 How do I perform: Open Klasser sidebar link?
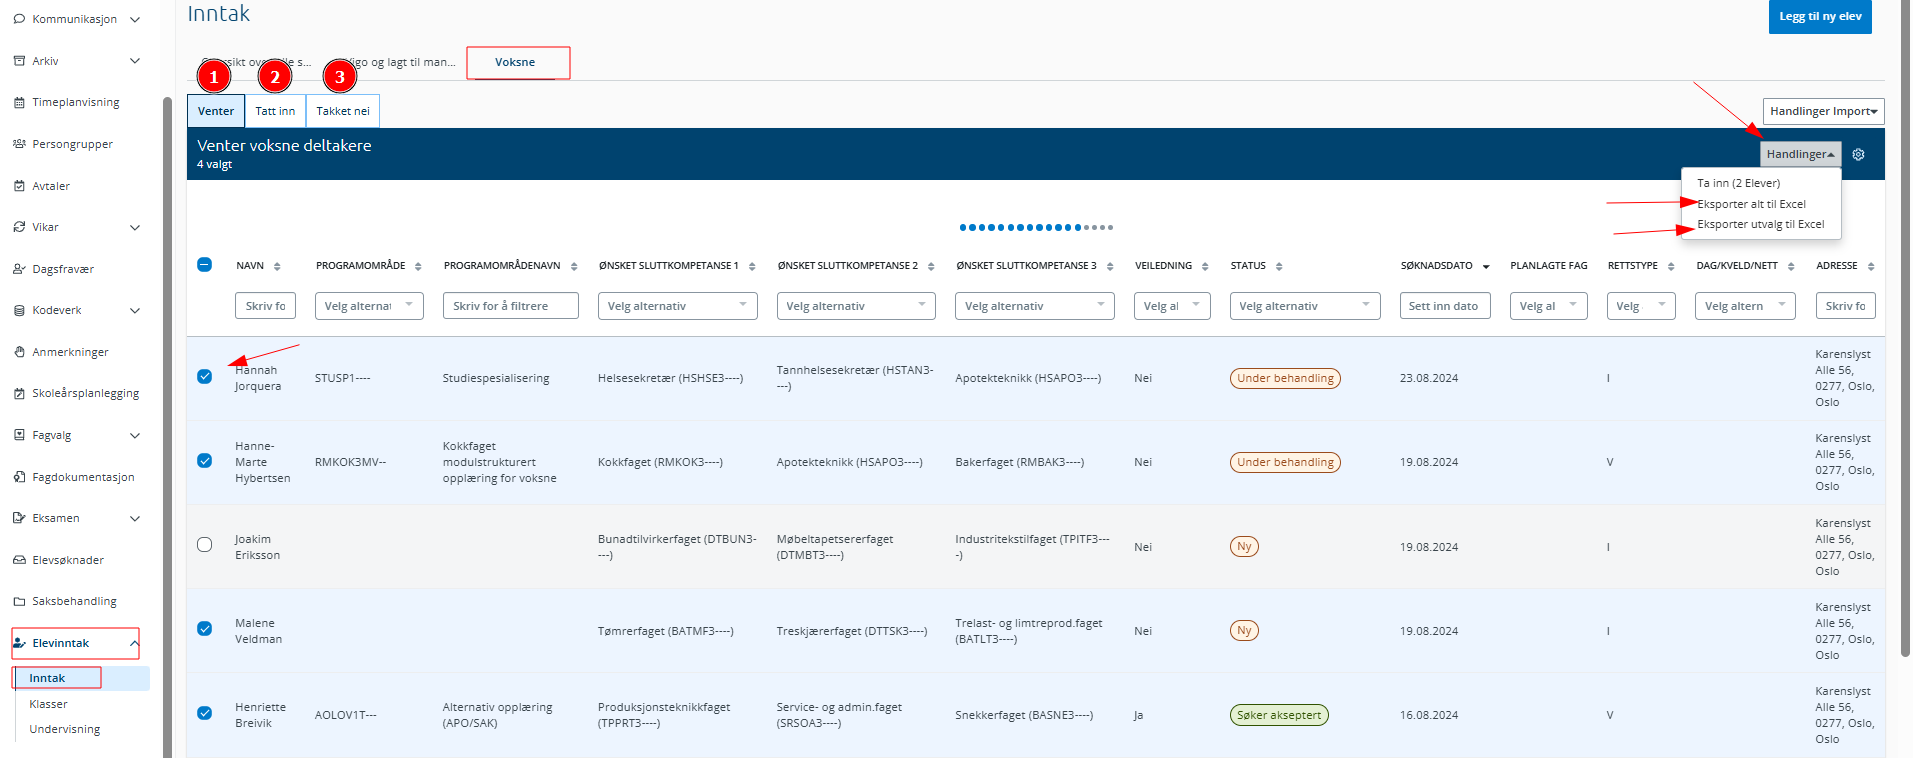(x=48, y=704)
